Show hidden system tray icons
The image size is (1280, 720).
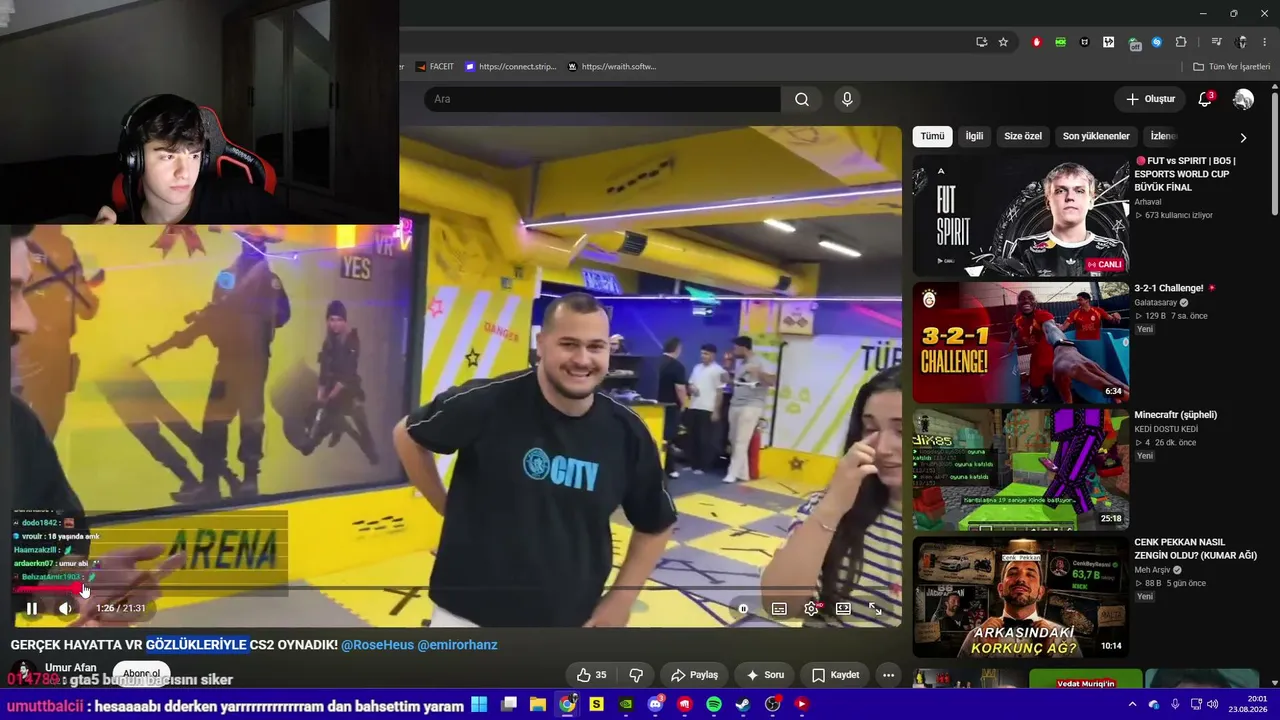click(1132, 704)
